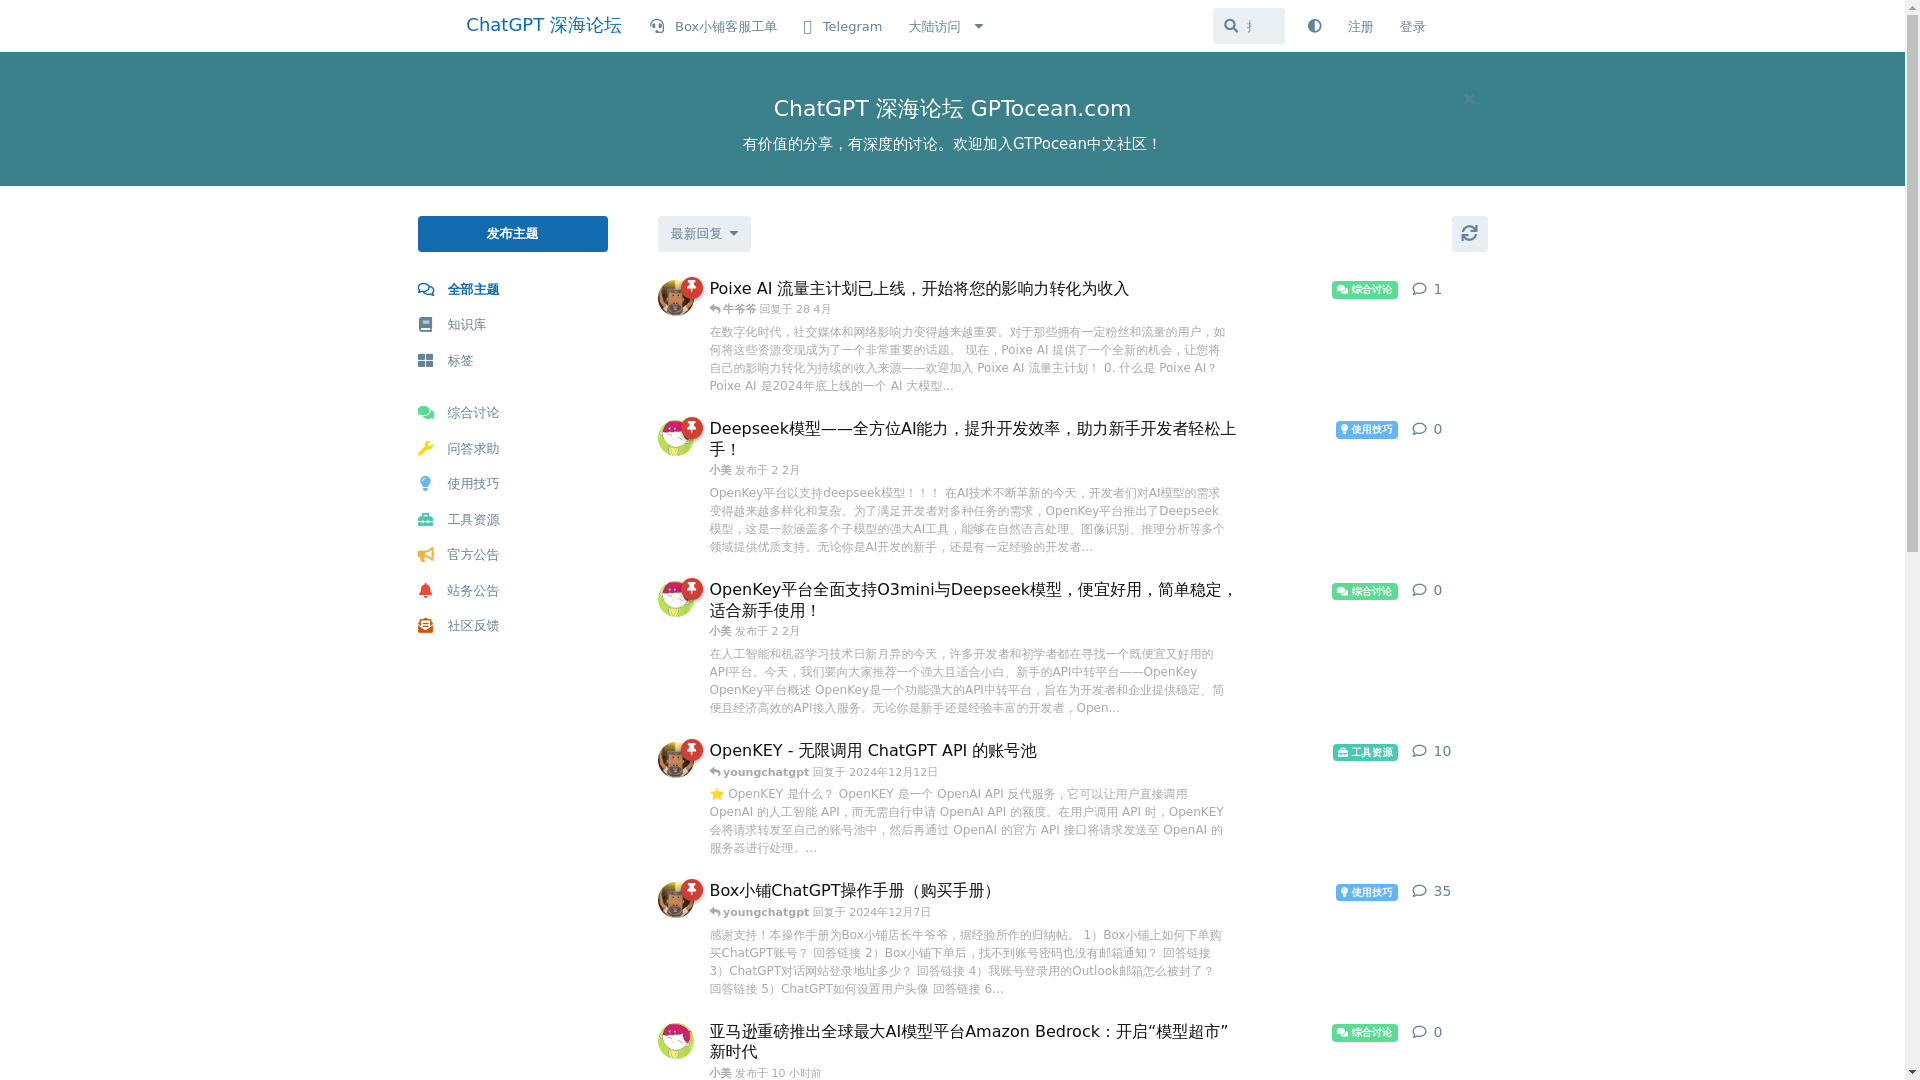Click author avatar on the Deepseek模型 topic
Viewport: 1920px width, 1080px height.
pos(675,438)
